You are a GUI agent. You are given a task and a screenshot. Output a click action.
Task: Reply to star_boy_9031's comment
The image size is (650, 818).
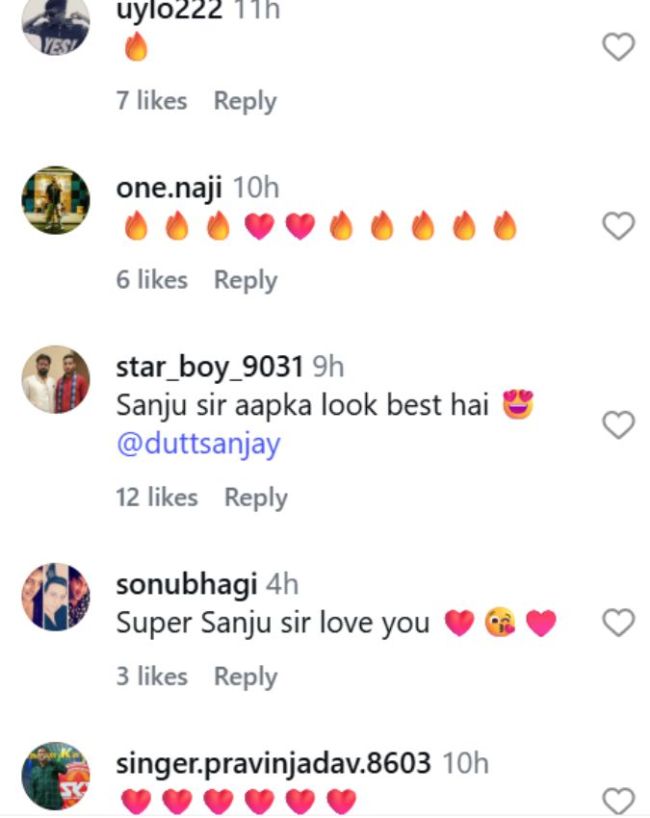pos(255,497)
